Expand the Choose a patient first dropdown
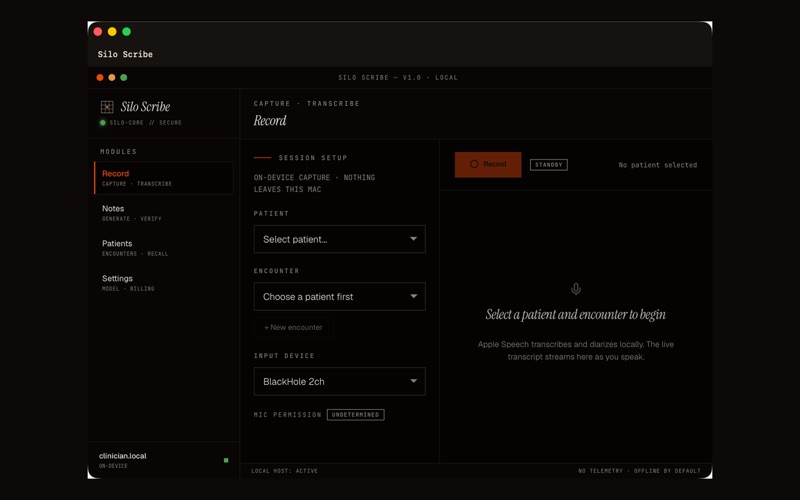Screen dimensions: 800x500 point(339,296)
